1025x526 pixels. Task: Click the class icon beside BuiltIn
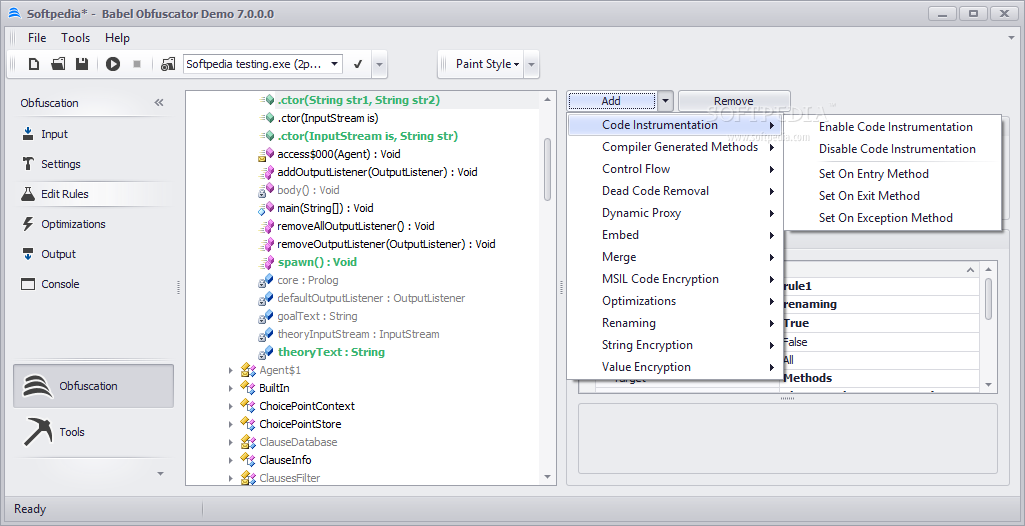pyautogui.click(x=248, y=388)
